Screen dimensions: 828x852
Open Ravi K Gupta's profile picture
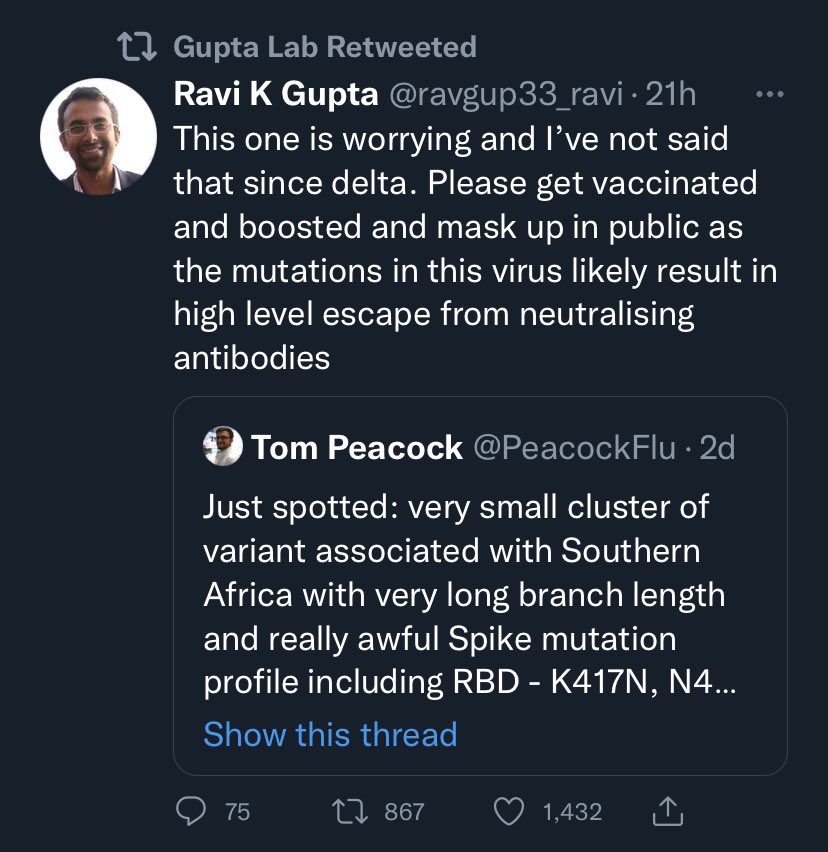[x=98, y=136]
